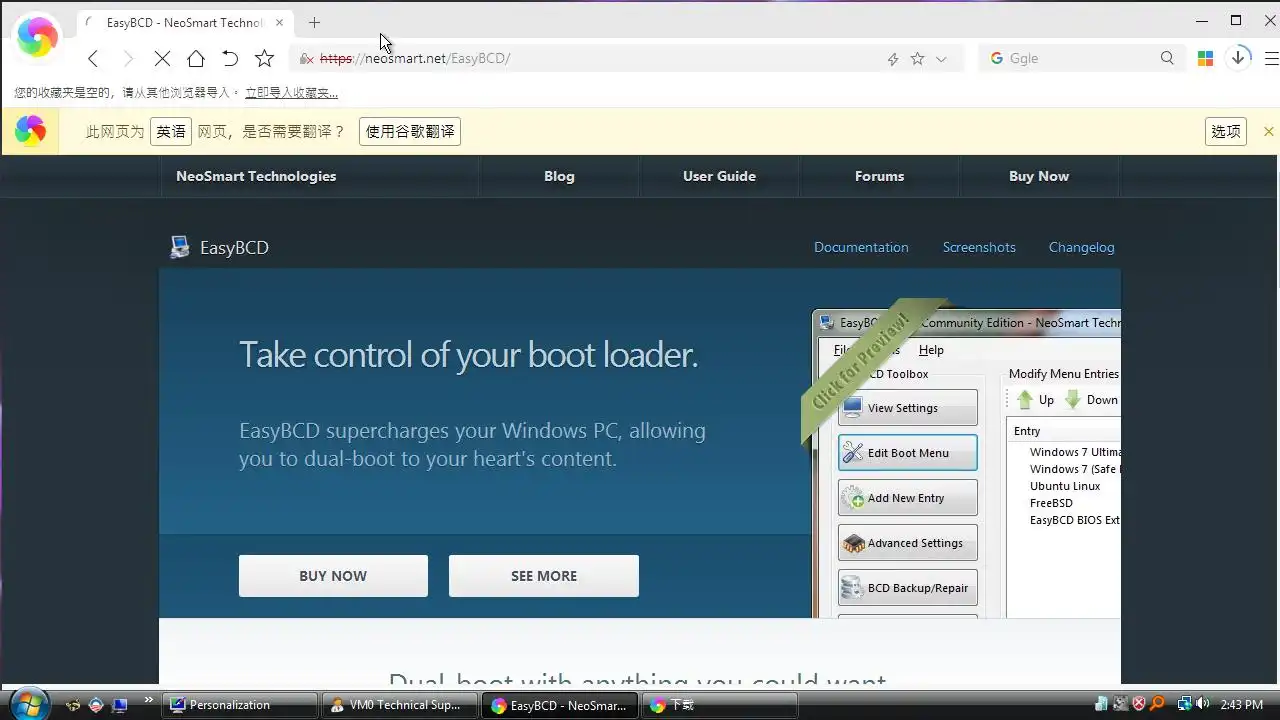Open the Screenshots link
Viewport: 1280px width, 720px height.
pos(979,247)
